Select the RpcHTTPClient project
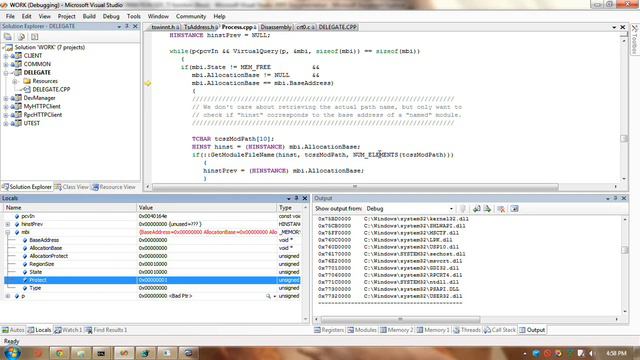The width and height of the screenshot is (640, 360). [x=43, y=115]
